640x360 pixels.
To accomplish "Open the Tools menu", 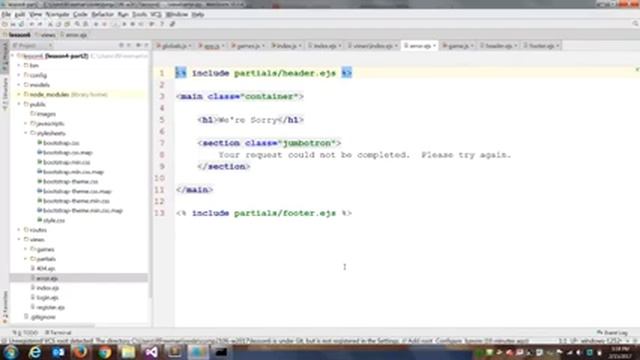I will (x=139, y=14).
